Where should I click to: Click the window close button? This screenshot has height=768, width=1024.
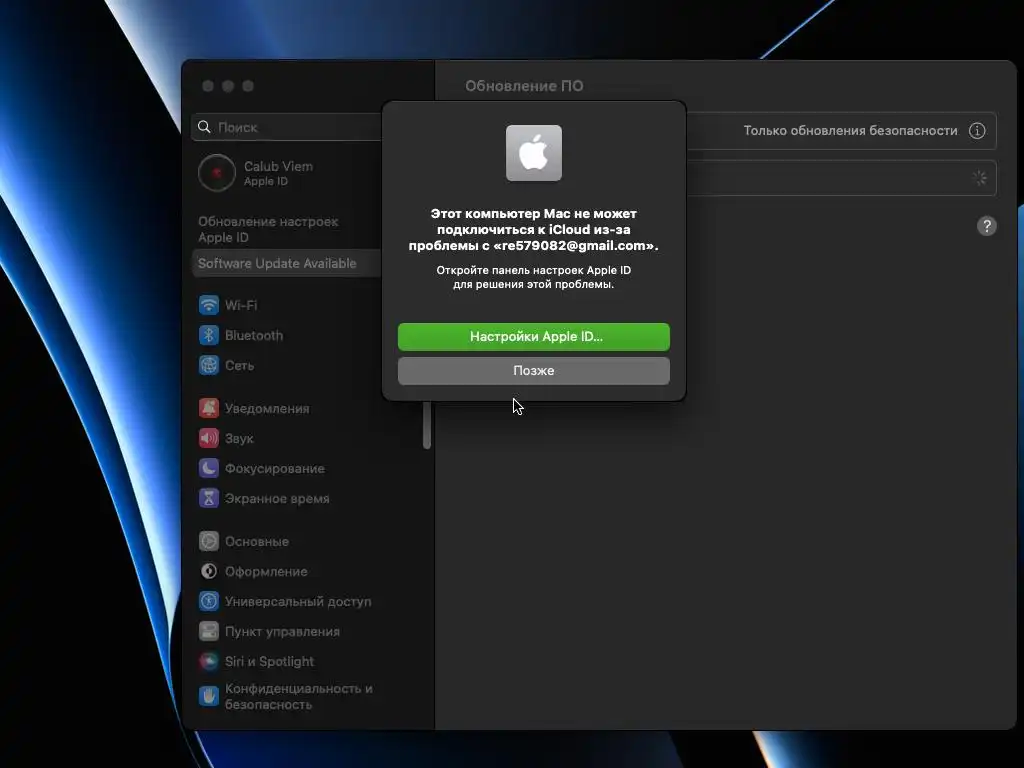[208, 86]
